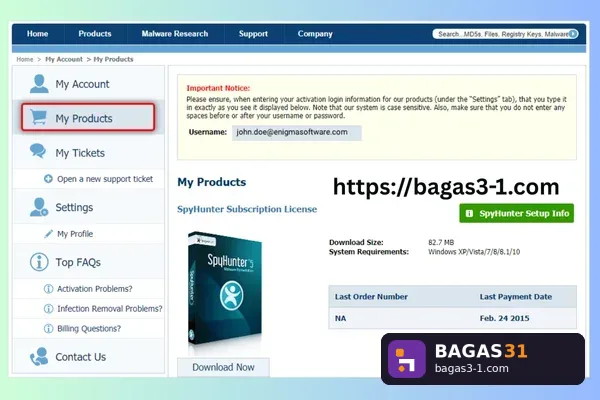
Task: Click the Last Order Number column header
Action: point(371,297)
